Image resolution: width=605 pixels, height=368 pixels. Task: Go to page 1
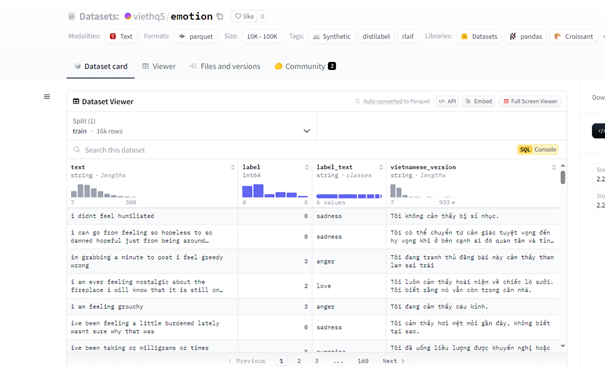[x=281, y=361]
